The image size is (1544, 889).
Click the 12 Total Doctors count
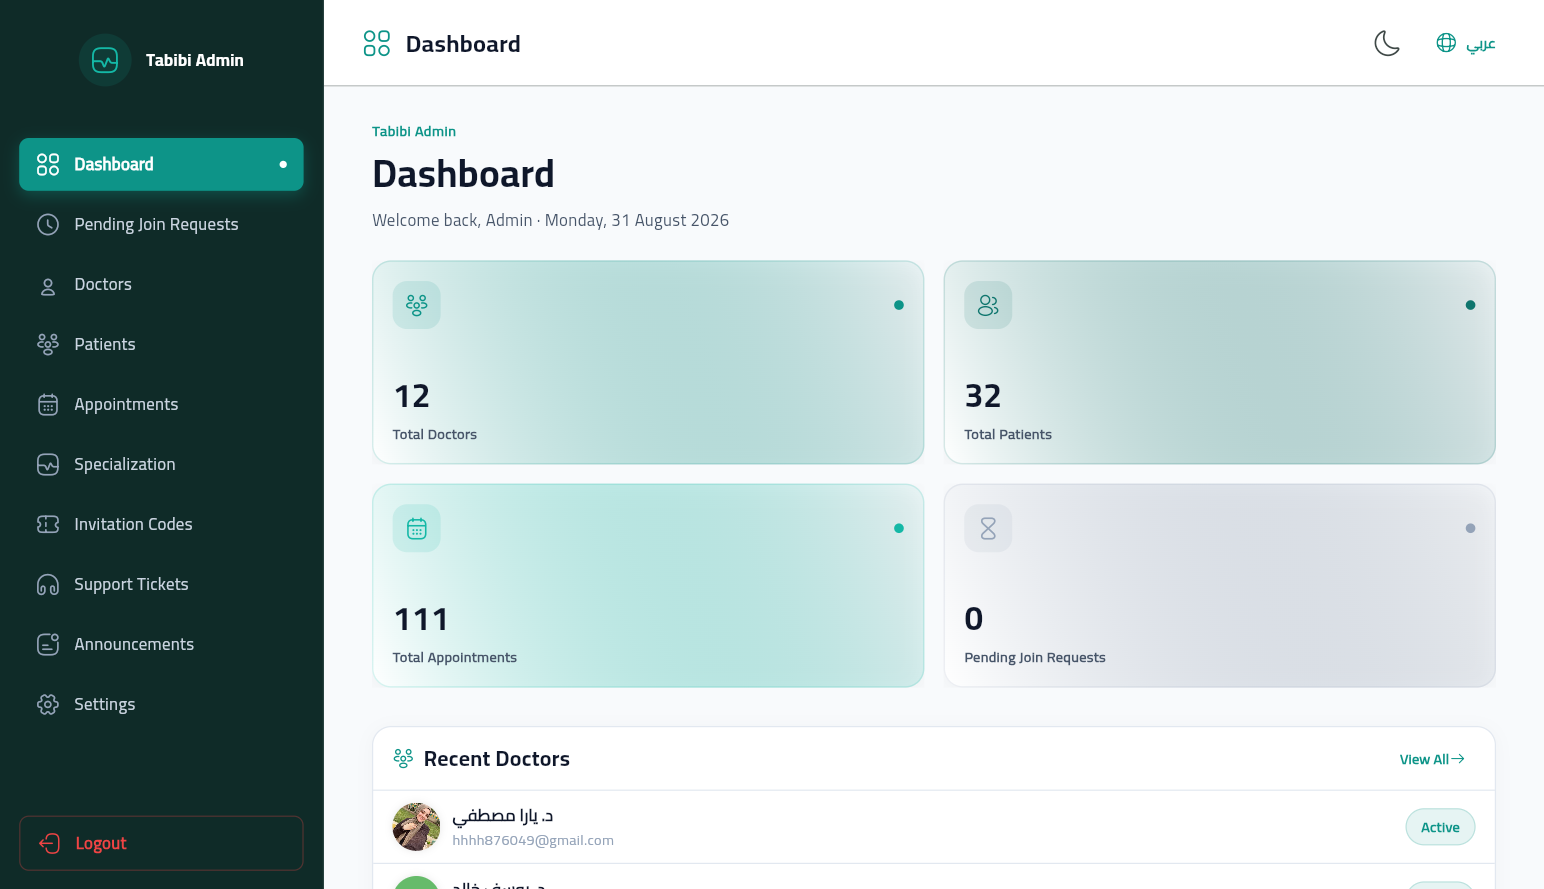pos(412,396)
